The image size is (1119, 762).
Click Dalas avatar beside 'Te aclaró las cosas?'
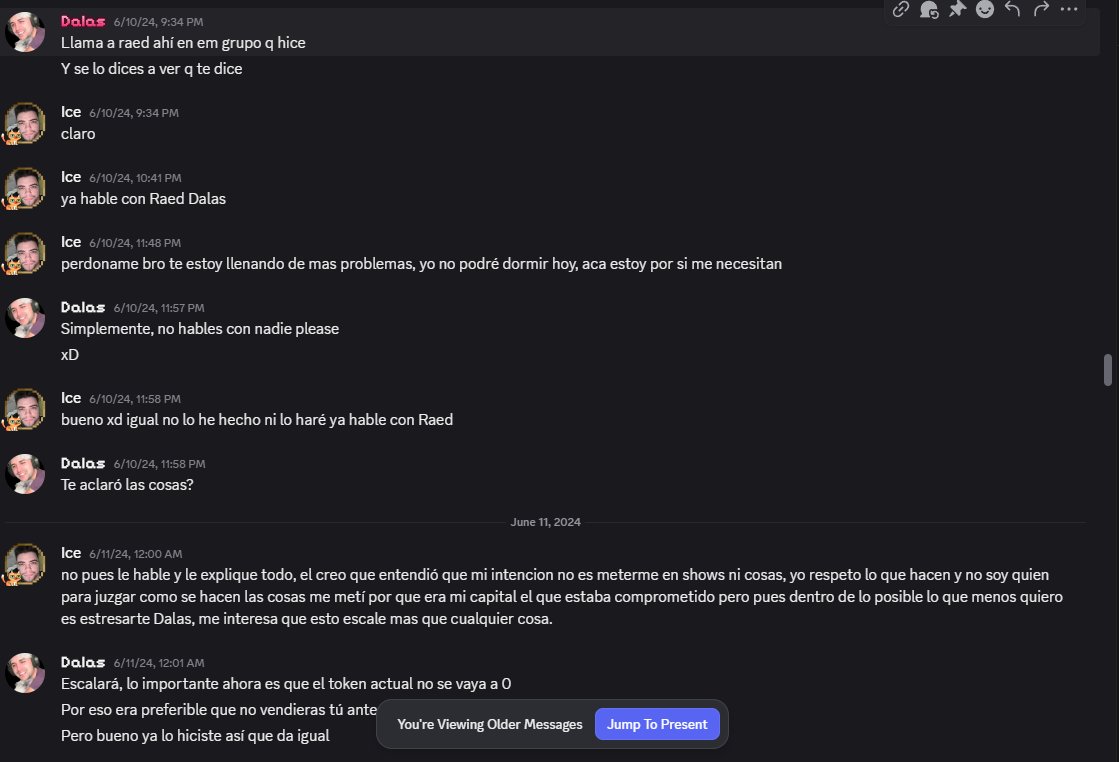tap(25, 474)
